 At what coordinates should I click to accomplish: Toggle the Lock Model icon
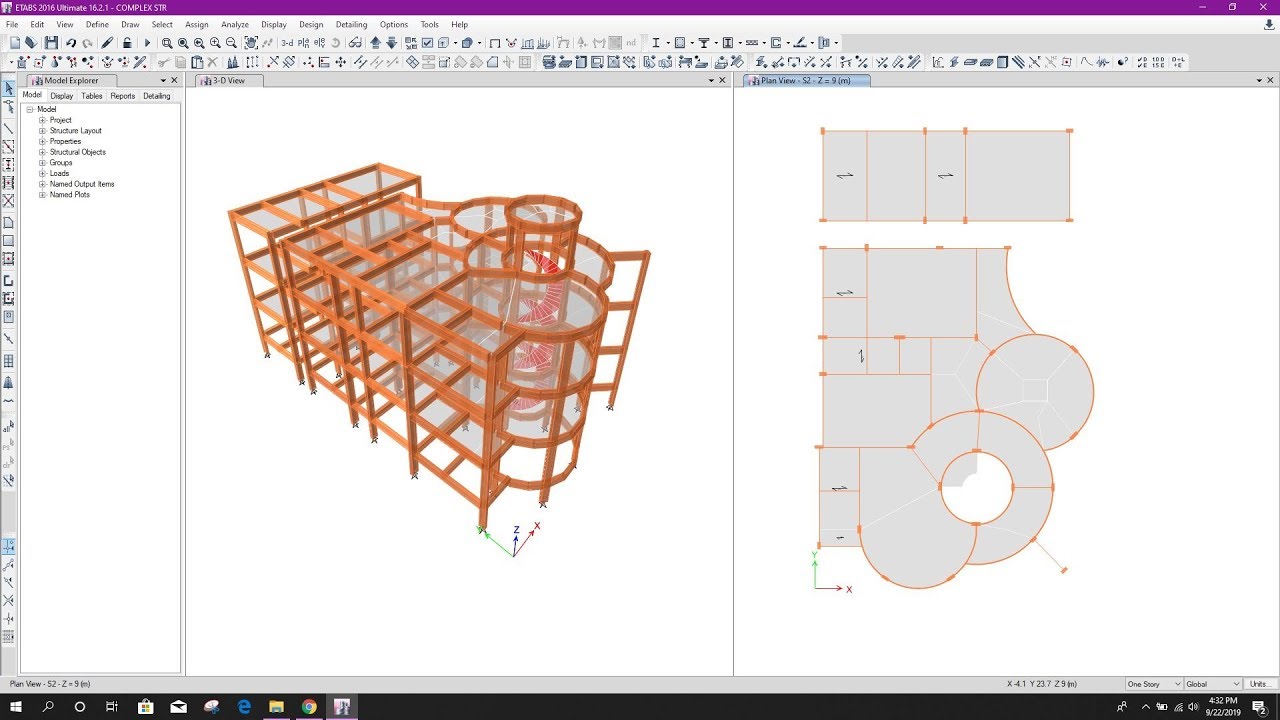tap(128, 42)
